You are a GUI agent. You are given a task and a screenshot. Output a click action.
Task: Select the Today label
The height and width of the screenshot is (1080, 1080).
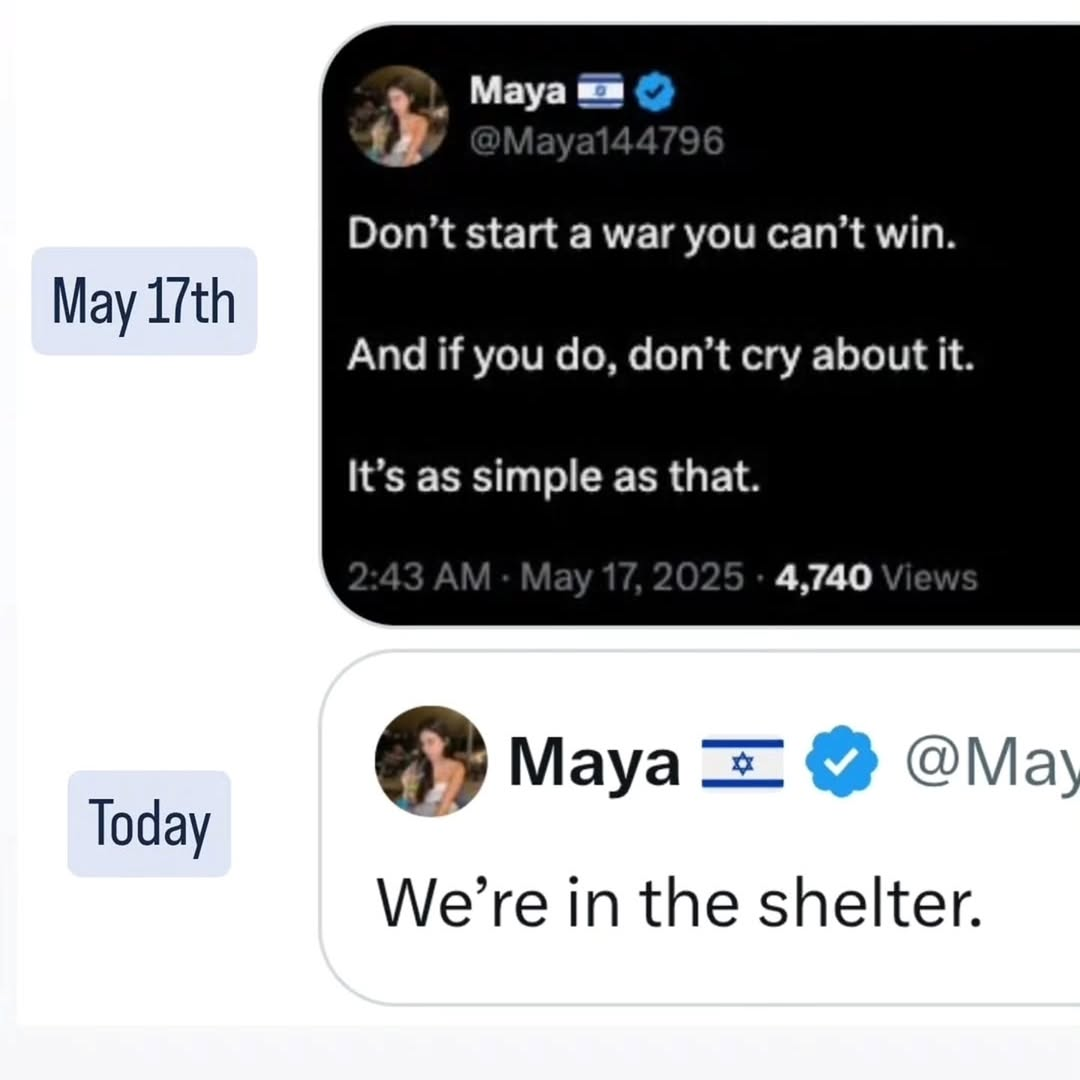click(149, 825)
